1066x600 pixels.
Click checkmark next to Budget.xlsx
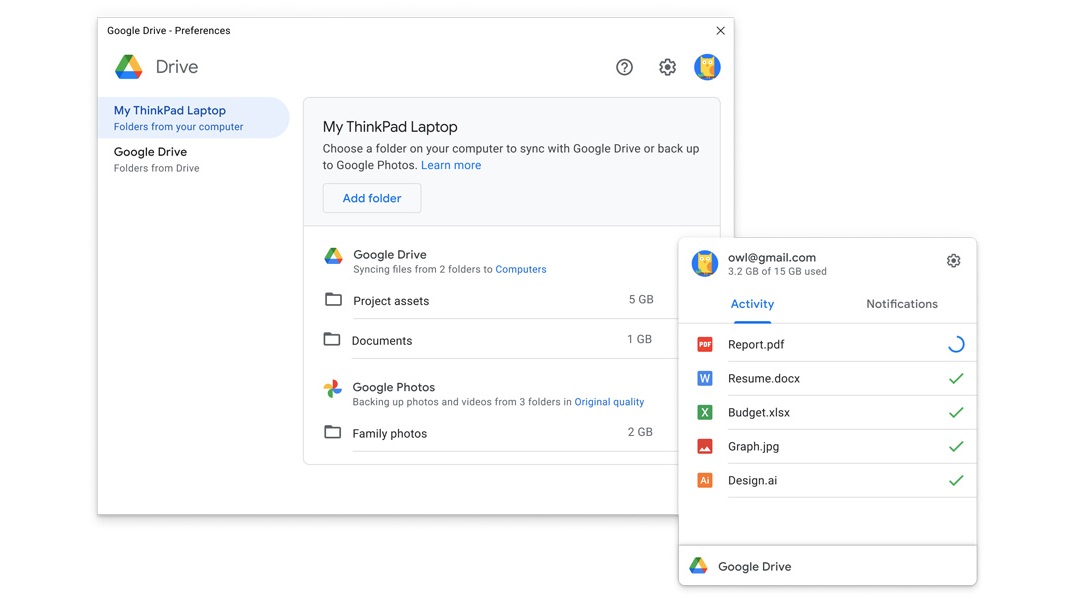(956, 412)
